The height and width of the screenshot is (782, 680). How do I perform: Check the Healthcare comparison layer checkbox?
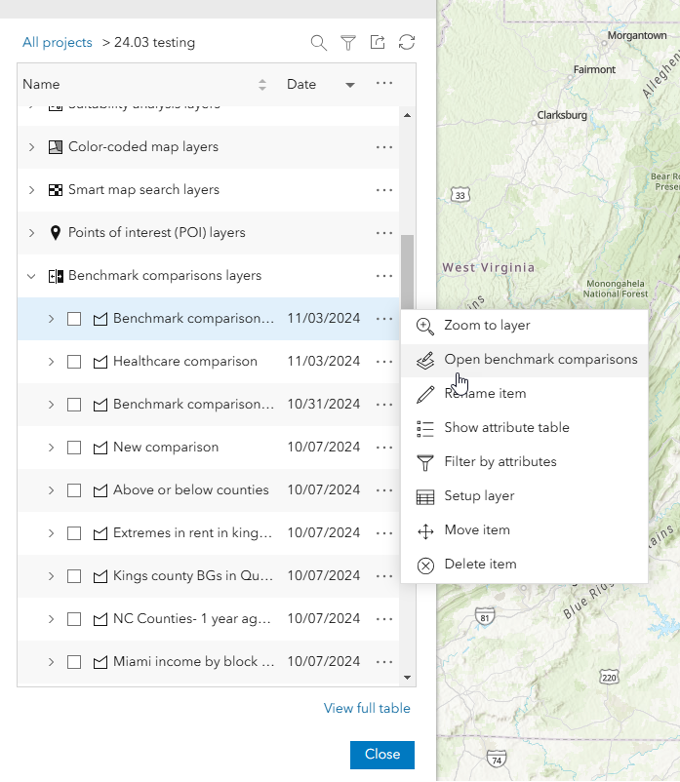point(74,362)
